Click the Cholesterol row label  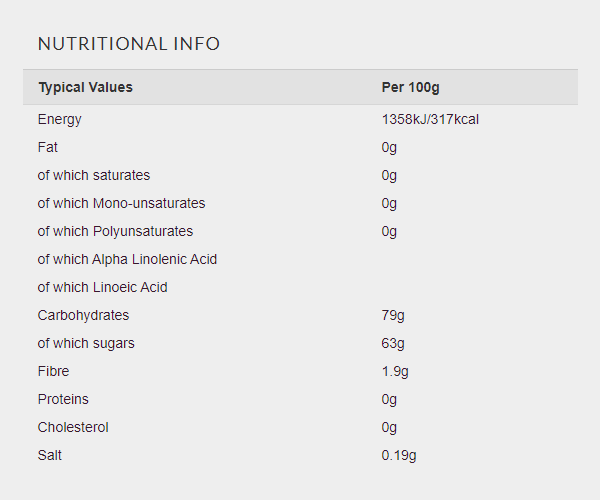point(73,427)
